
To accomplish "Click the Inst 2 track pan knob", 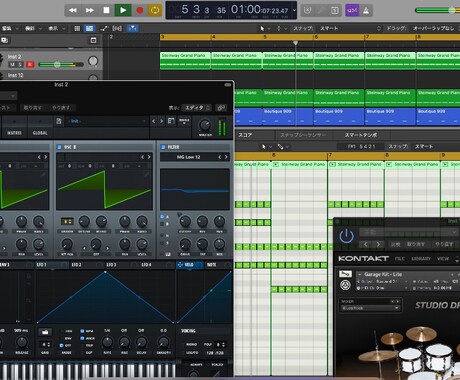I will tap(93, 61).
